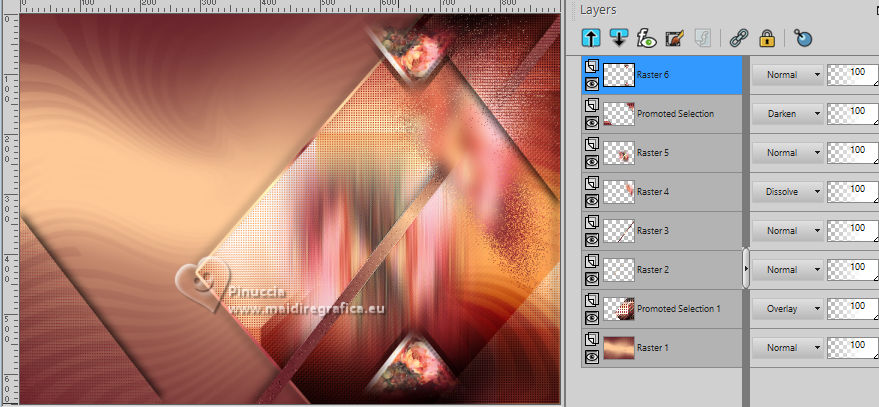Click the layer type icon of Promoted Selection 1
Image resolution: width=879 pixels, height=407 pixels.
(591, 300)
